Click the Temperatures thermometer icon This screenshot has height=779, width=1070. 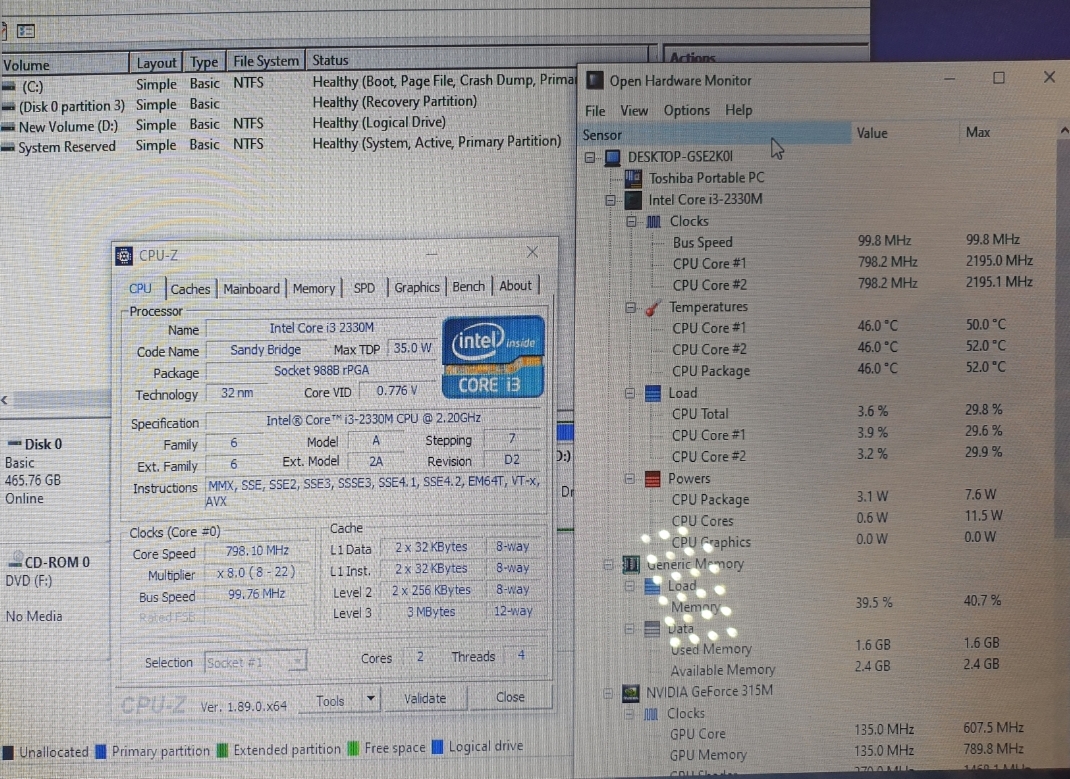click(653, 307)
